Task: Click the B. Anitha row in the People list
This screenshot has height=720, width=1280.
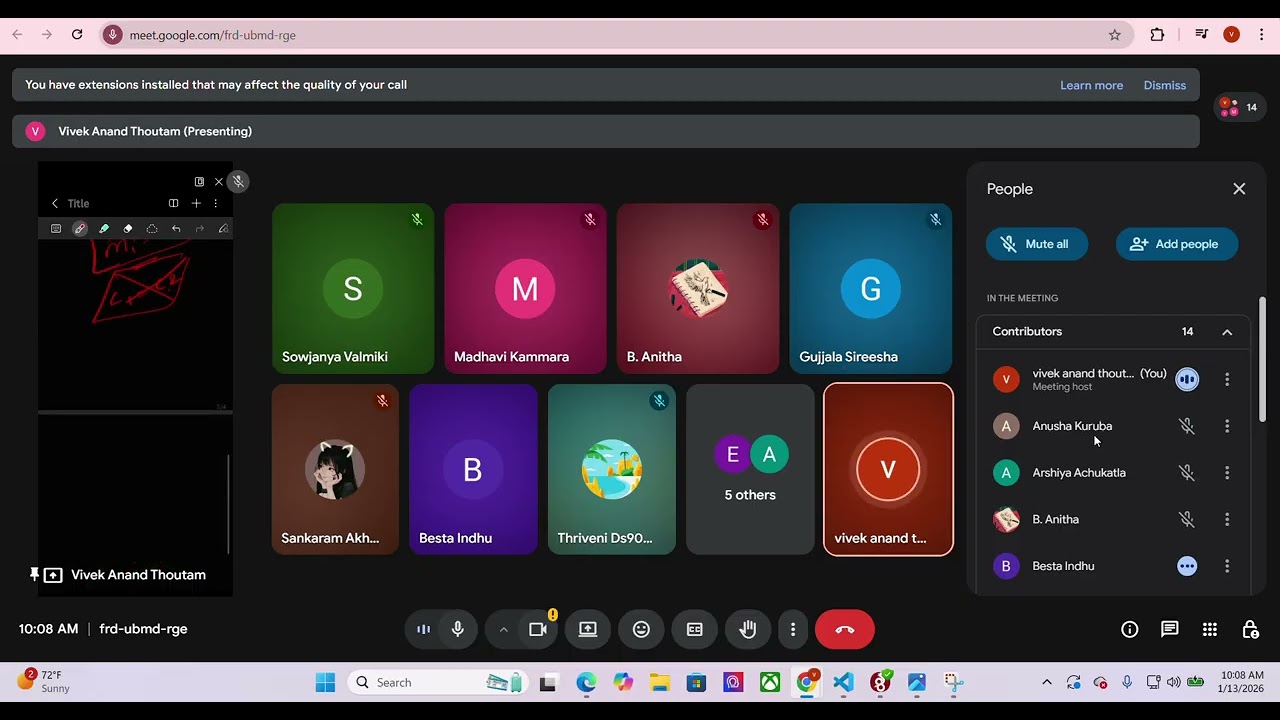Action: click(x=1113, y=520)
